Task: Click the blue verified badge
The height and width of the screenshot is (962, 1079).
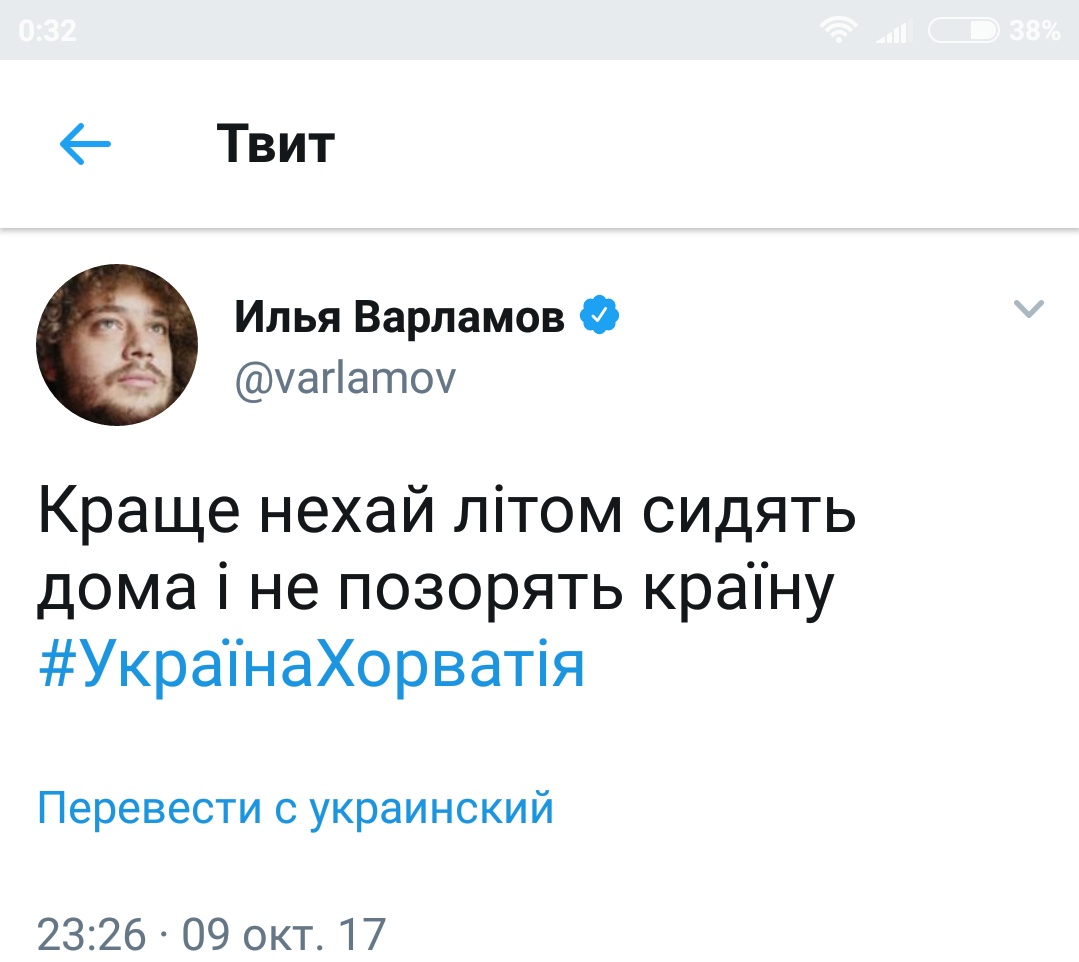Action: click(600, 317)
